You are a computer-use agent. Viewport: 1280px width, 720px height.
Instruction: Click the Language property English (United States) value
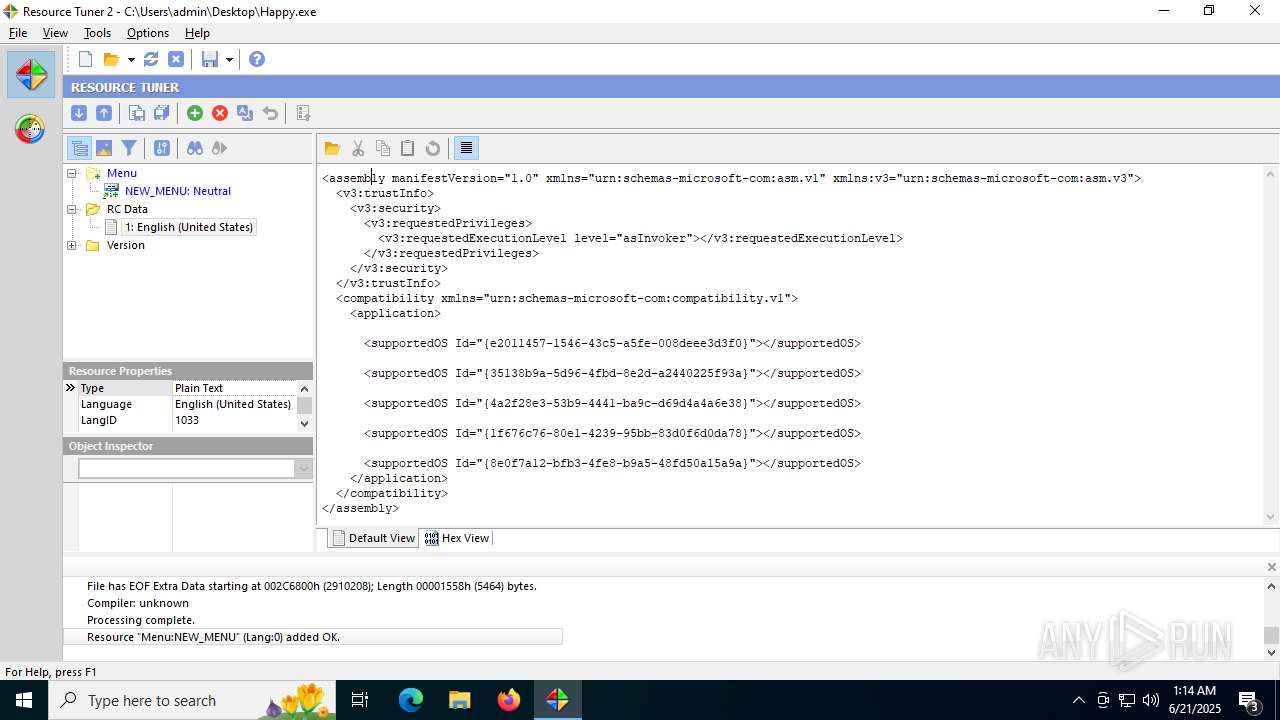233,404
